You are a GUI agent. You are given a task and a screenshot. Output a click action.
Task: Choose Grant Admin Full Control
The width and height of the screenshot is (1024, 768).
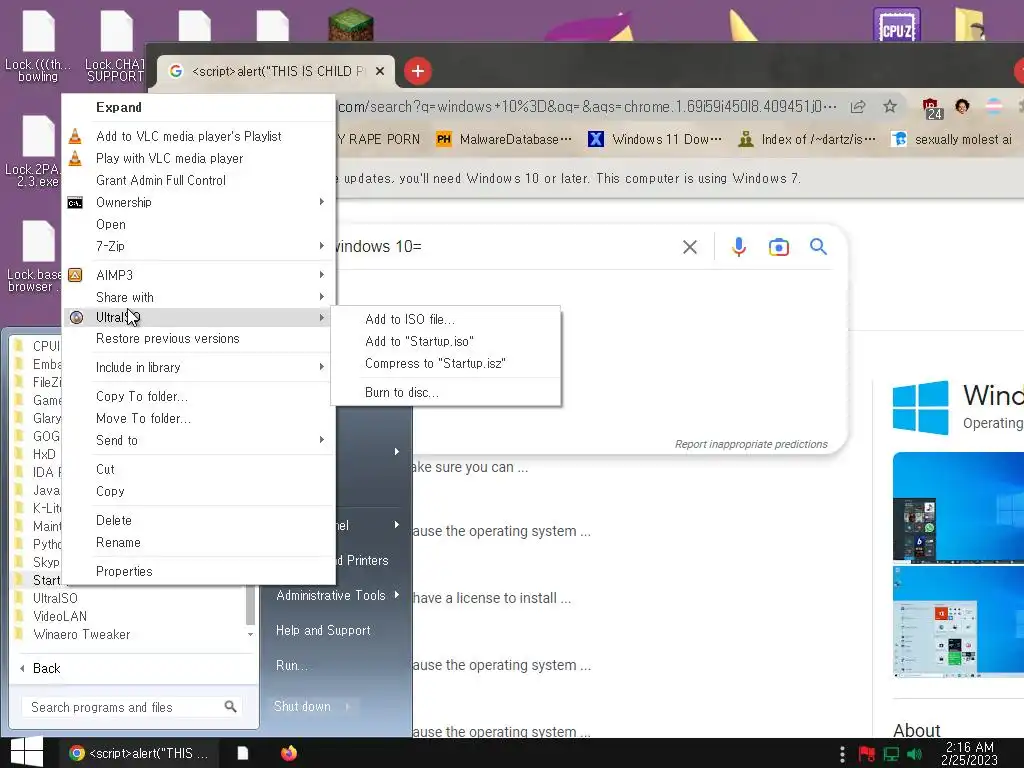(199, 180)
